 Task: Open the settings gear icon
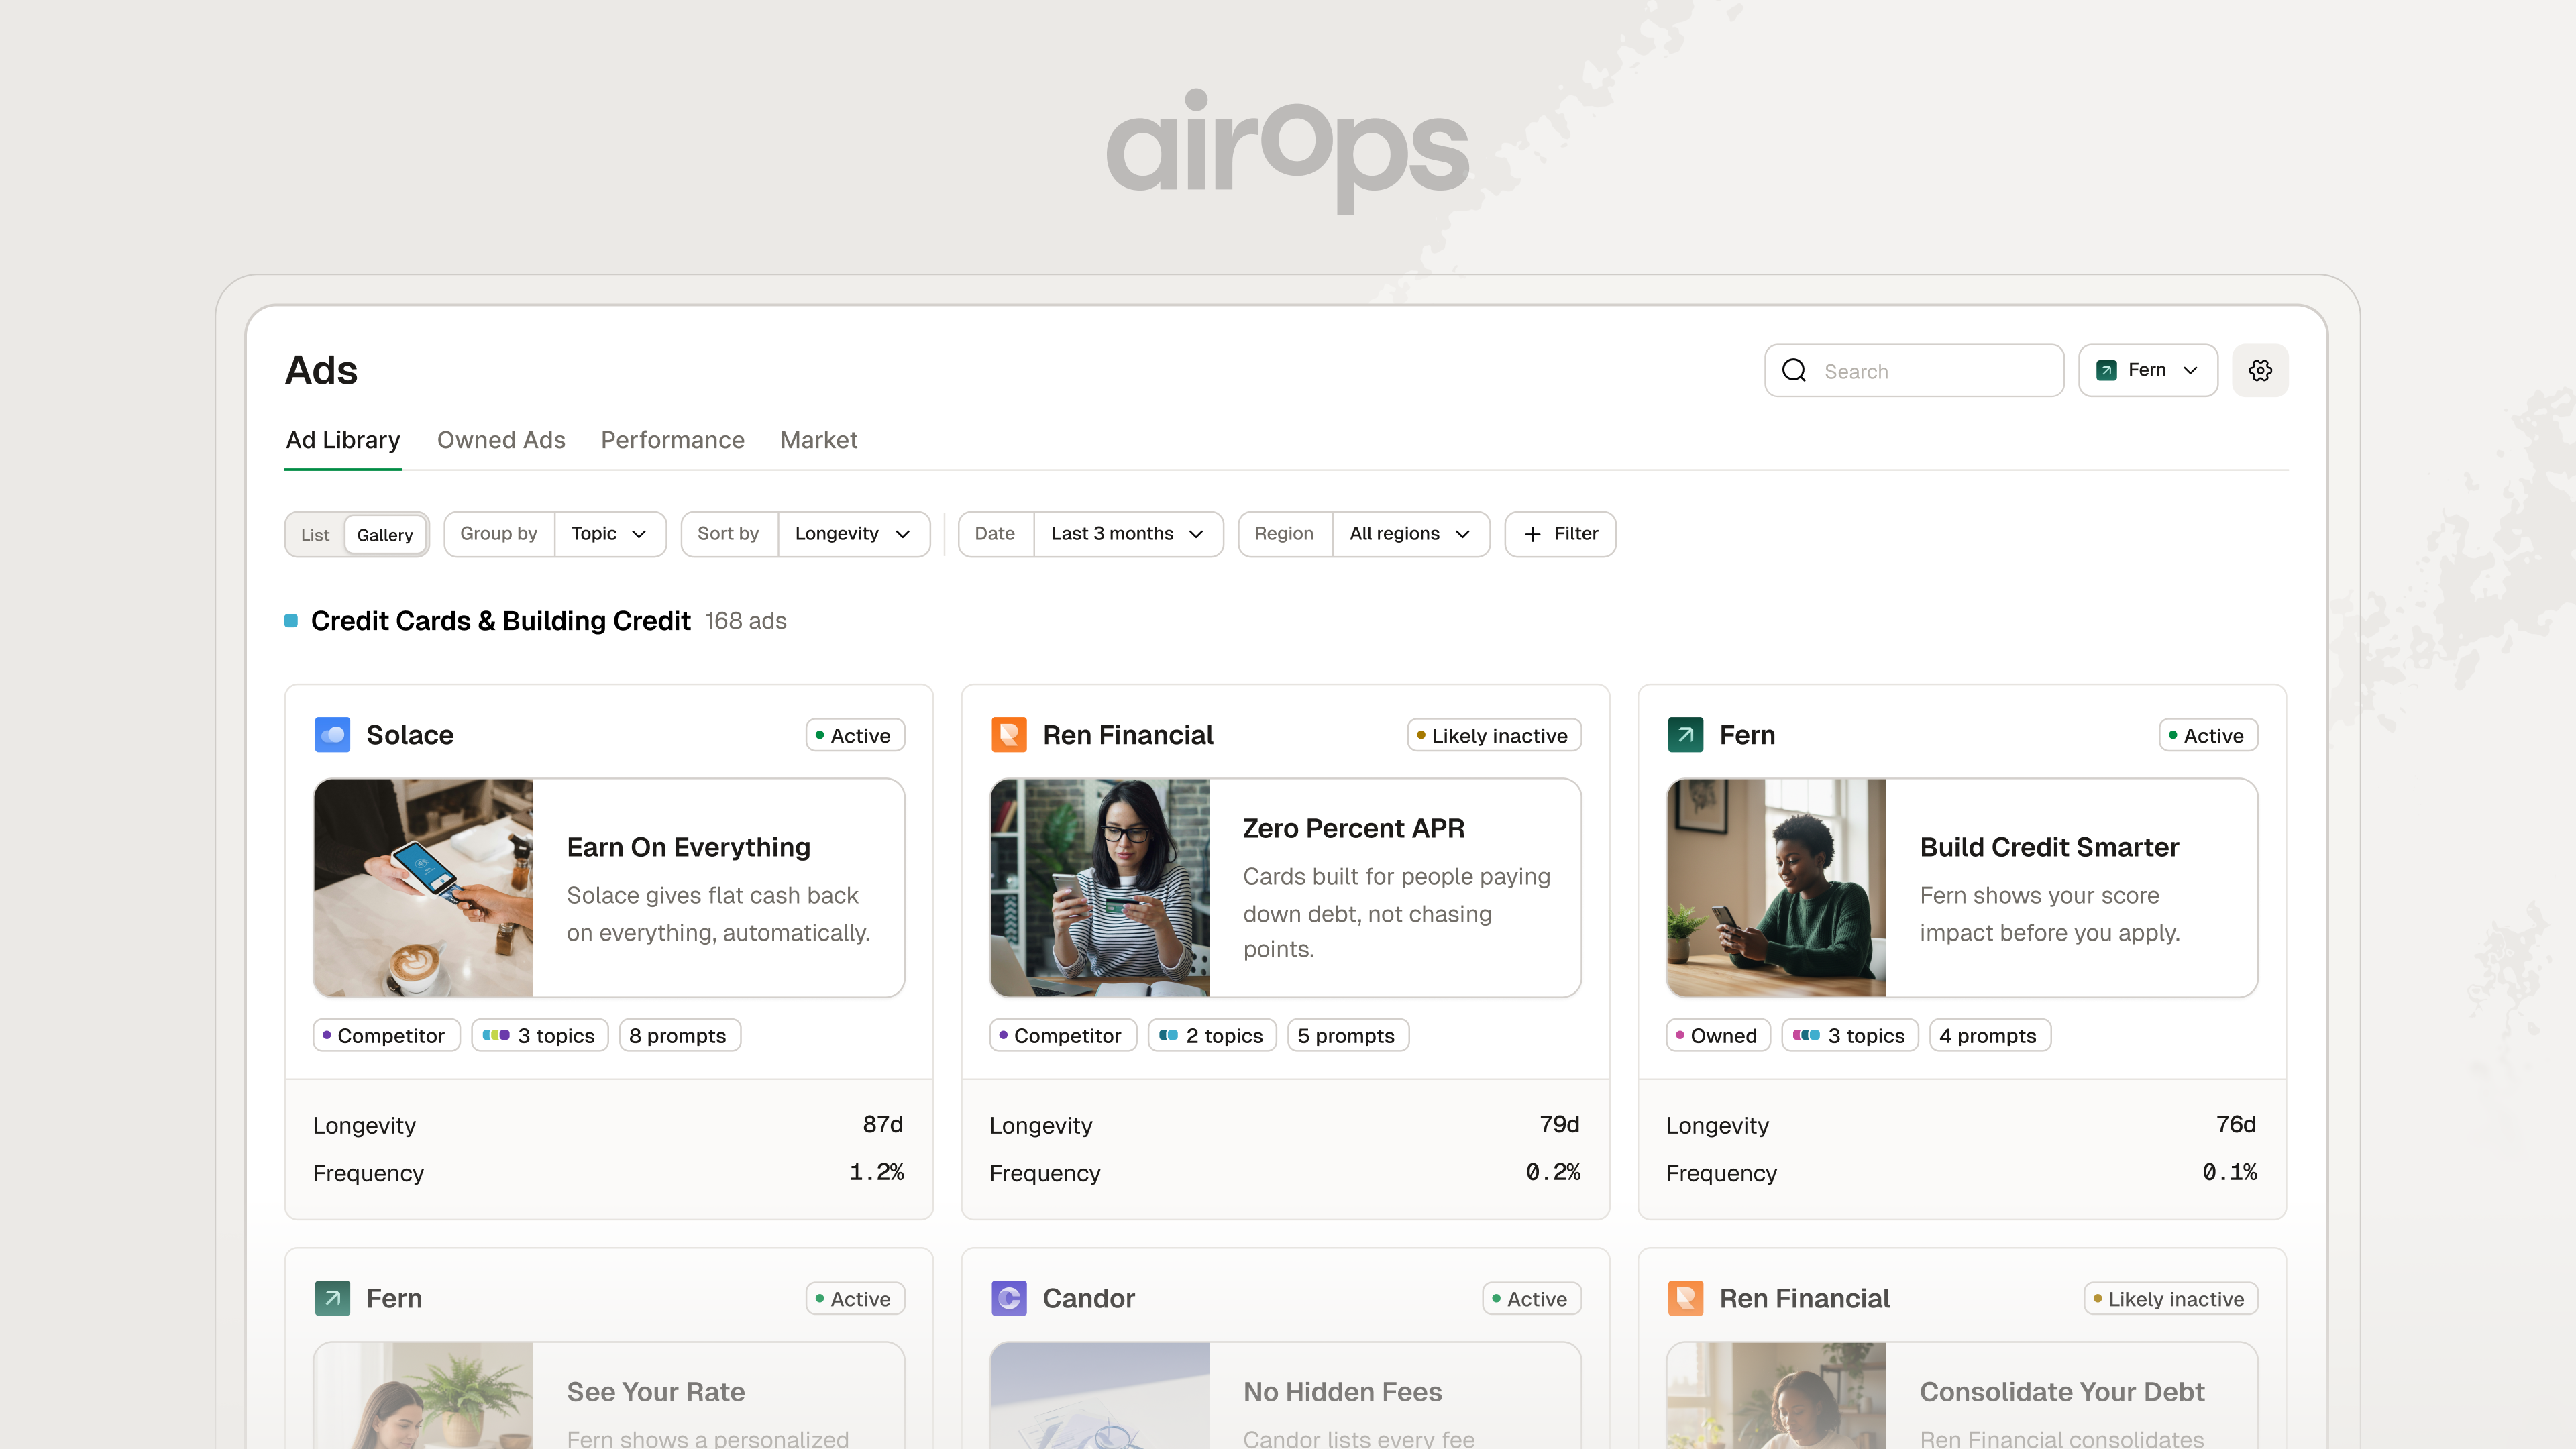click(x=2260, y=370)
